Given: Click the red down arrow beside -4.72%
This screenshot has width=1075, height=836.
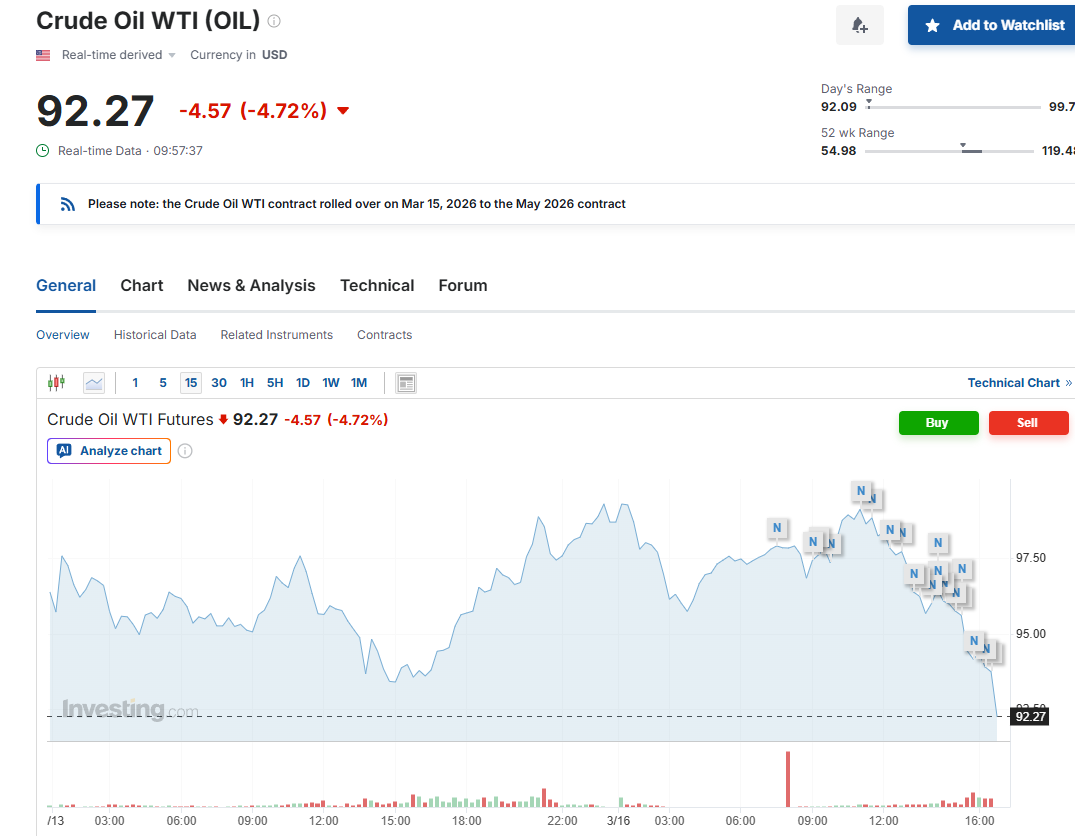Looking at the screenshot, I should (343, 110).
